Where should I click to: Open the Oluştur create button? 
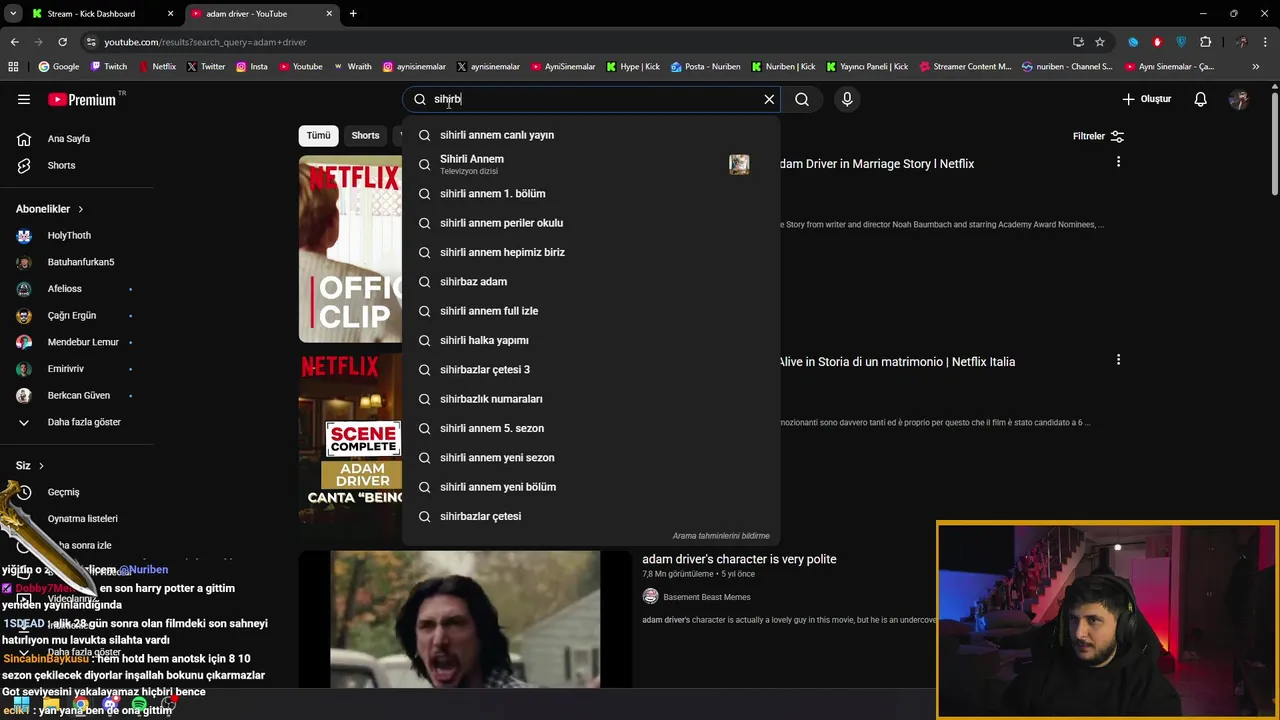point(1146,99)
